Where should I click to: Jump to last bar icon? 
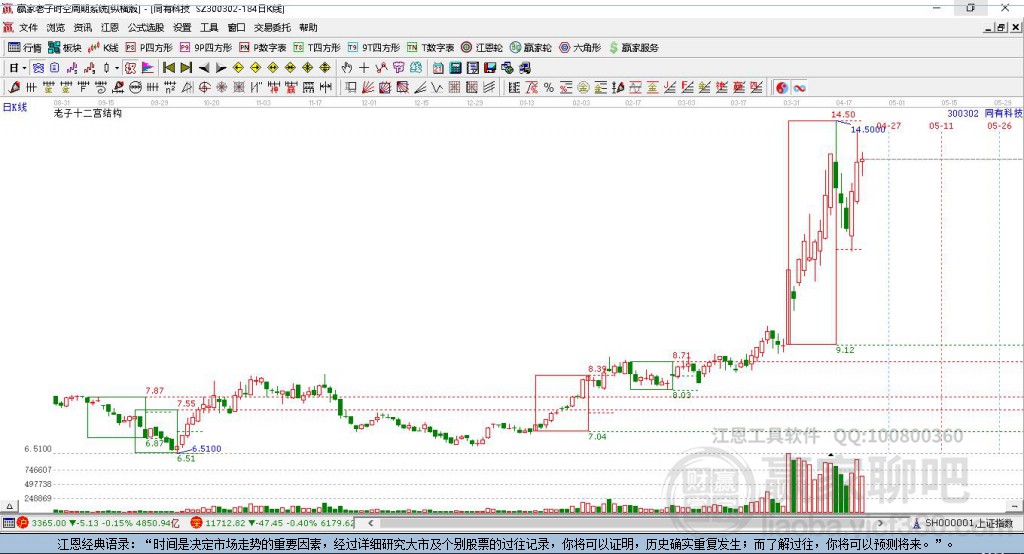(186, 68)
